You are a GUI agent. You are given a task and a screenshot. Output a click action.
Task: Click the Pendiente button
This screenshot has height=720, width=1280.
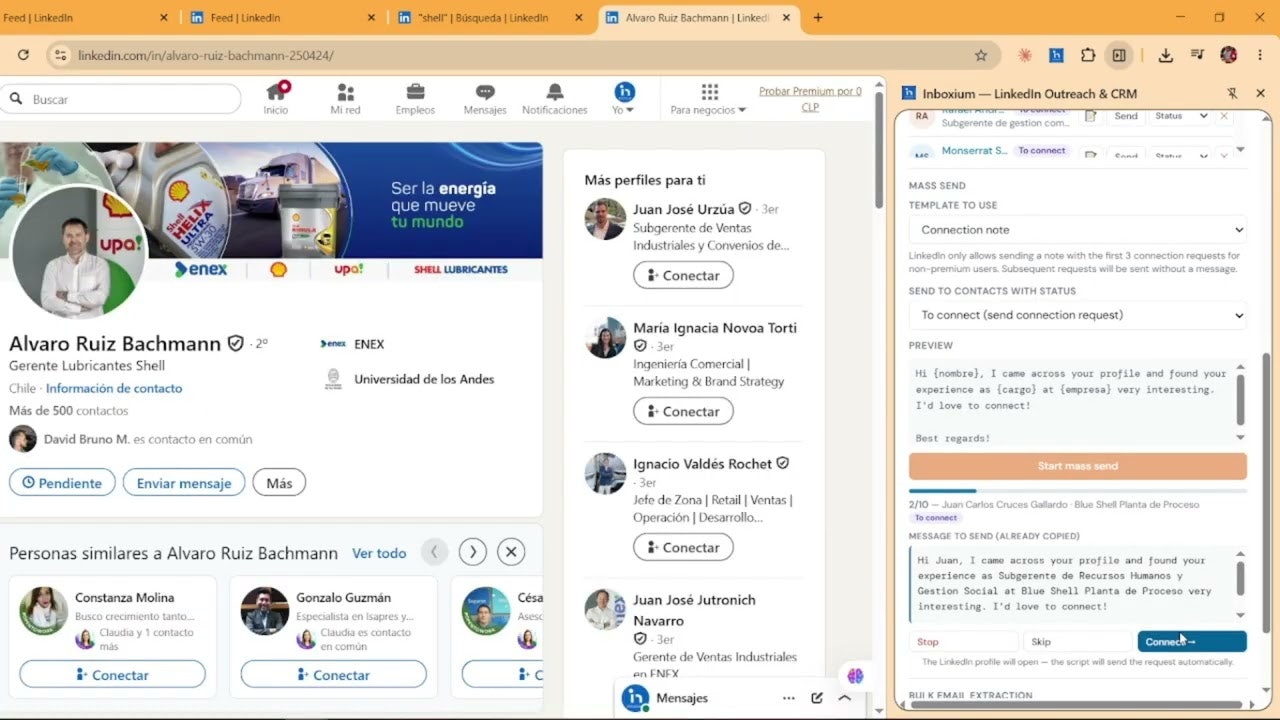point(62,483)
